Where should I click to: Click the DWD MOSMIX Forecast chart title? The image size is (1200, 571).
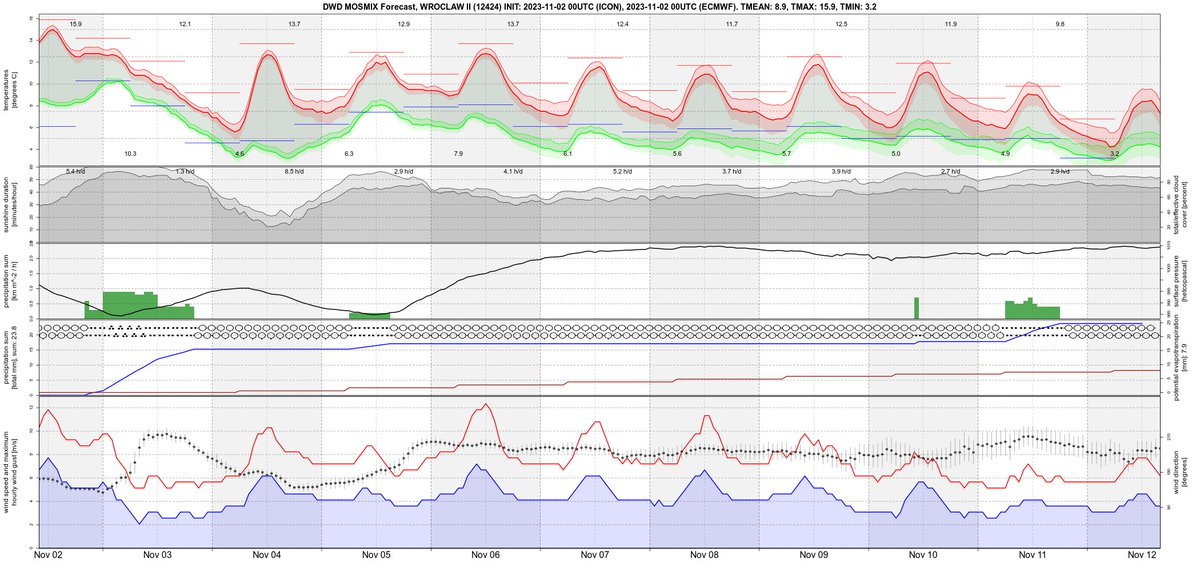point(599,6)
